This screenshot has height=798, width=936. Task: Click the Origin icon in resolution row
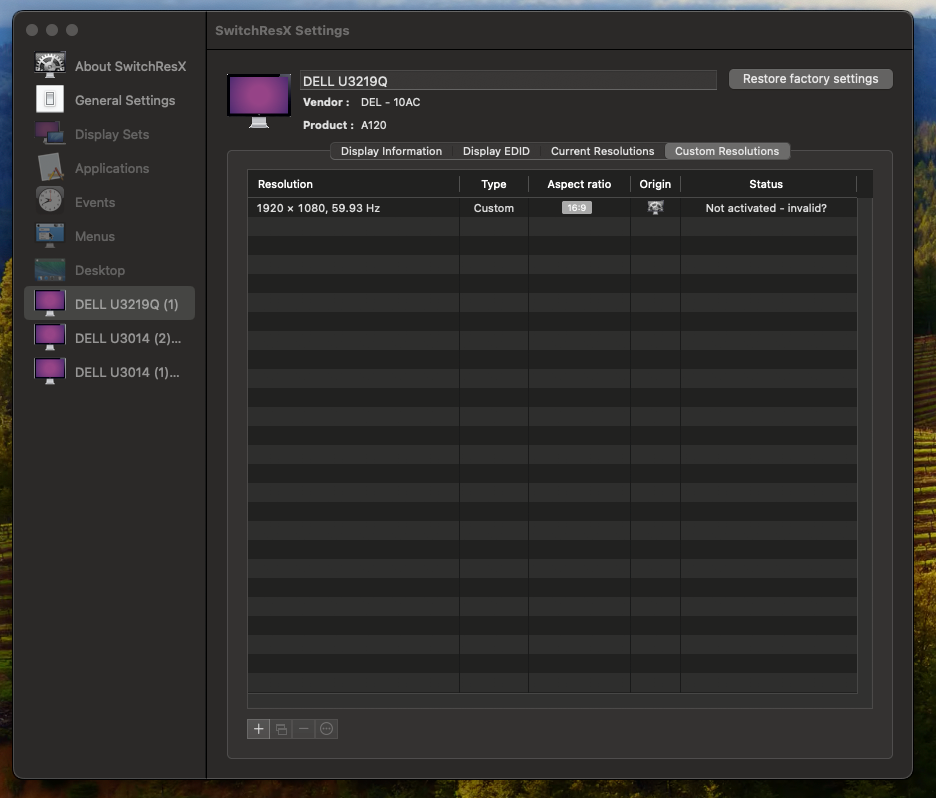pos(655,208)
